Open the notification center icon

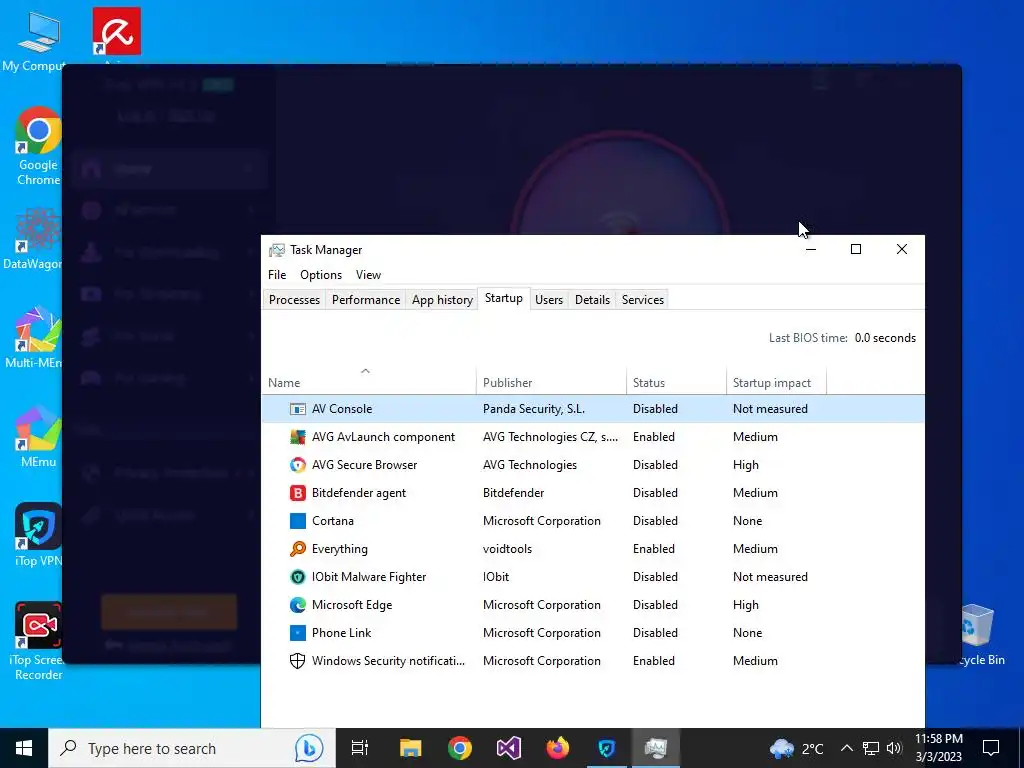click(x=991, y=748)
